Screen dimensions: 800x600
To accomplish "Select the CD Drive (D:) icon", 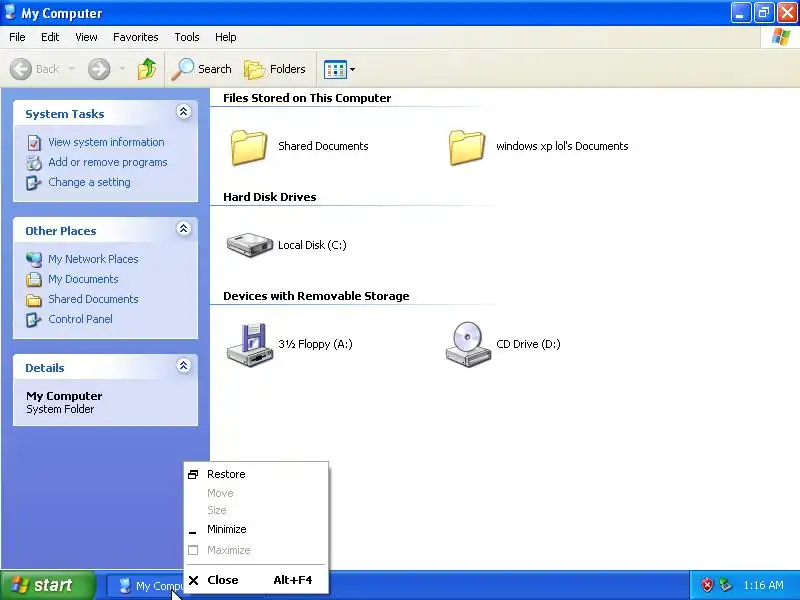I will (x=468, y=344).
